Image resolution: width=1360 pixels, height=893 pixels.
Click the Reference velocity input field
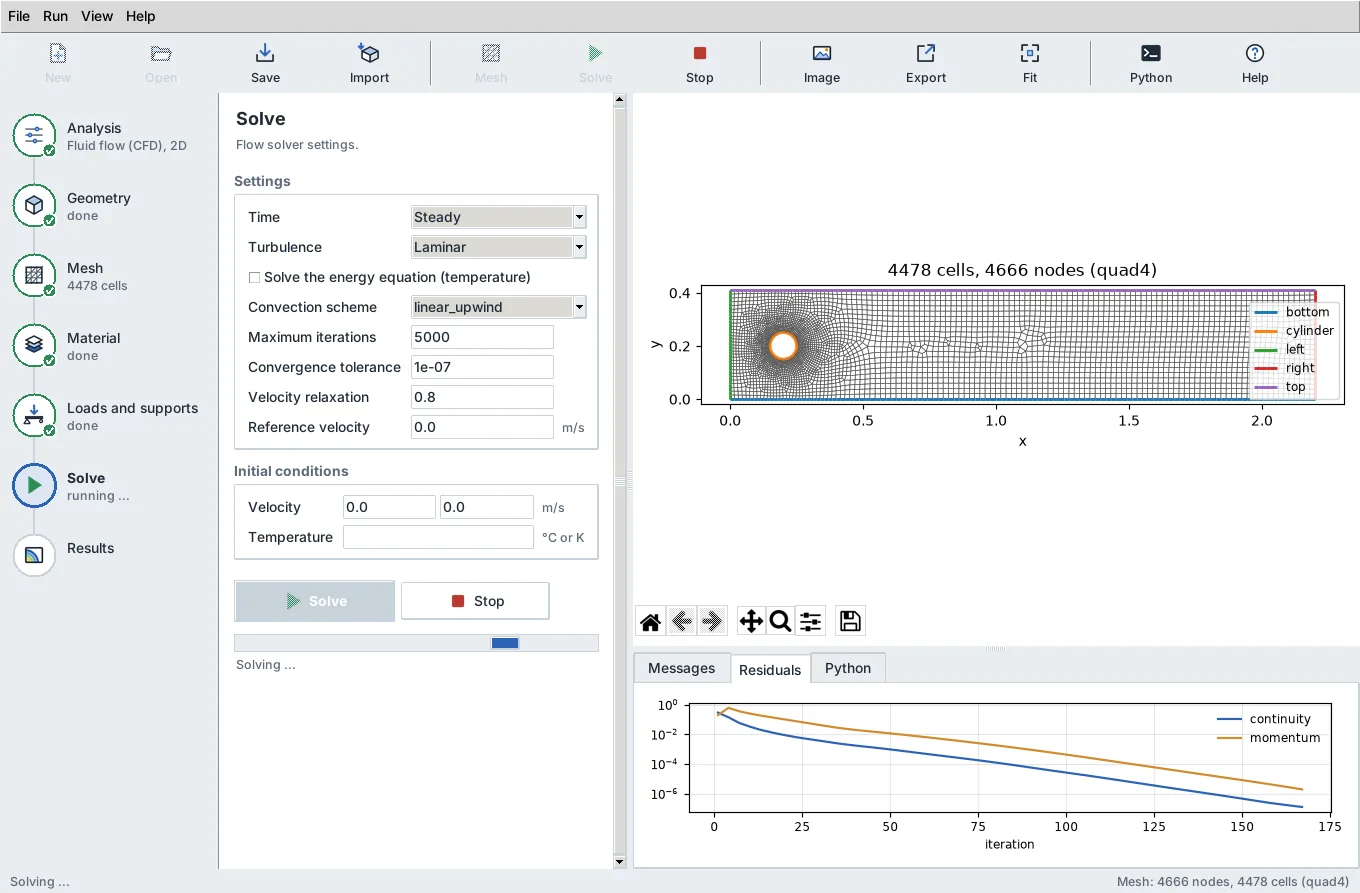click(x=482, y=427)
